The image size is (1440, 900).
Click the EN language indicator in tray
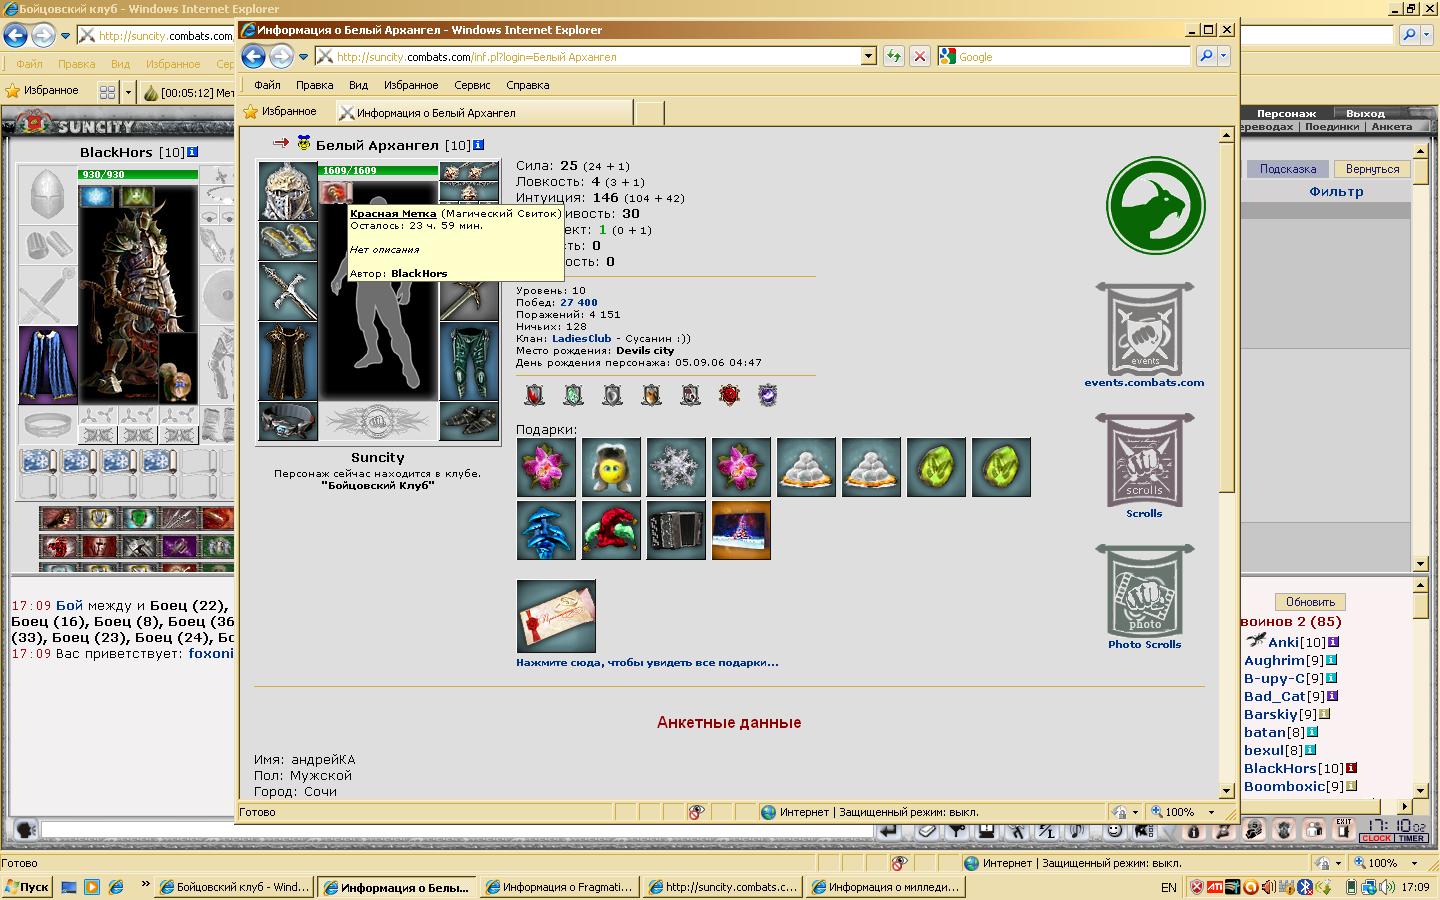(x=1169, y=887)
